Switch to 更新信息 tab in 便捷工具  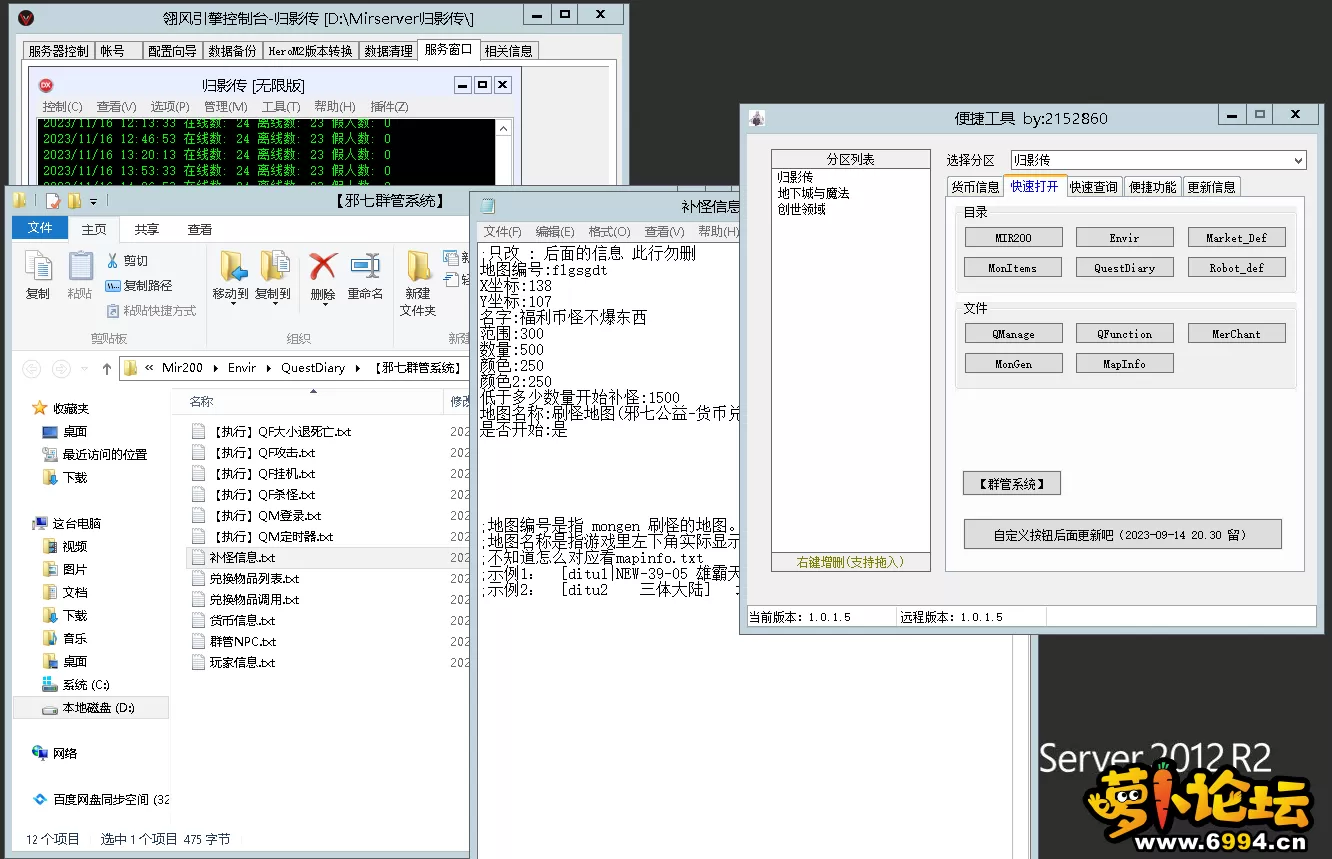[1212, 187]
